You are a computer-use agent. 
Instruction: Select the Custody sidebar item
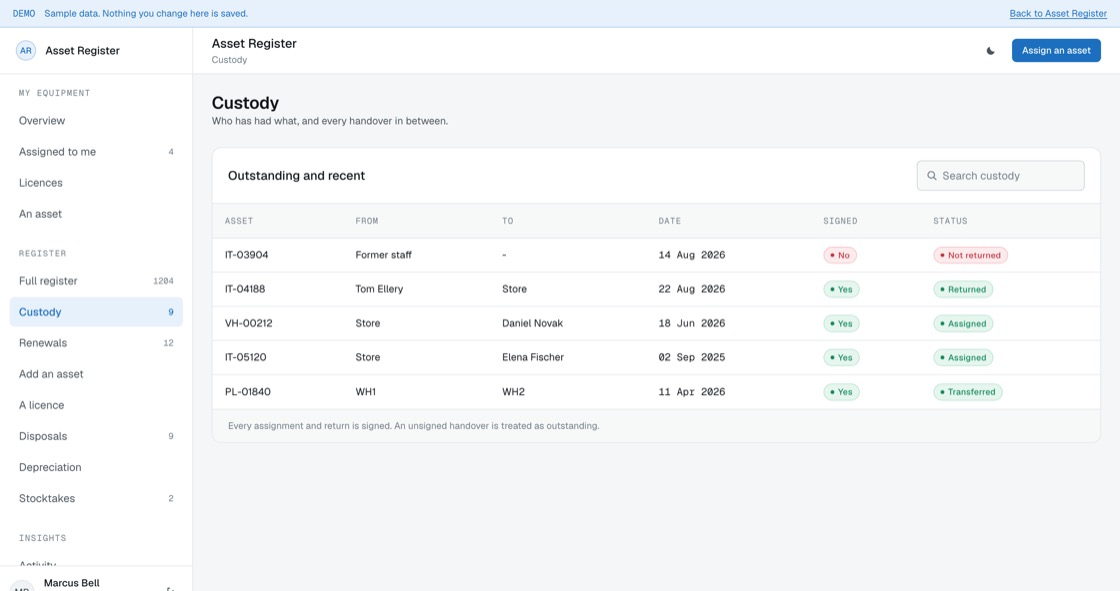(x=96, y=312)
